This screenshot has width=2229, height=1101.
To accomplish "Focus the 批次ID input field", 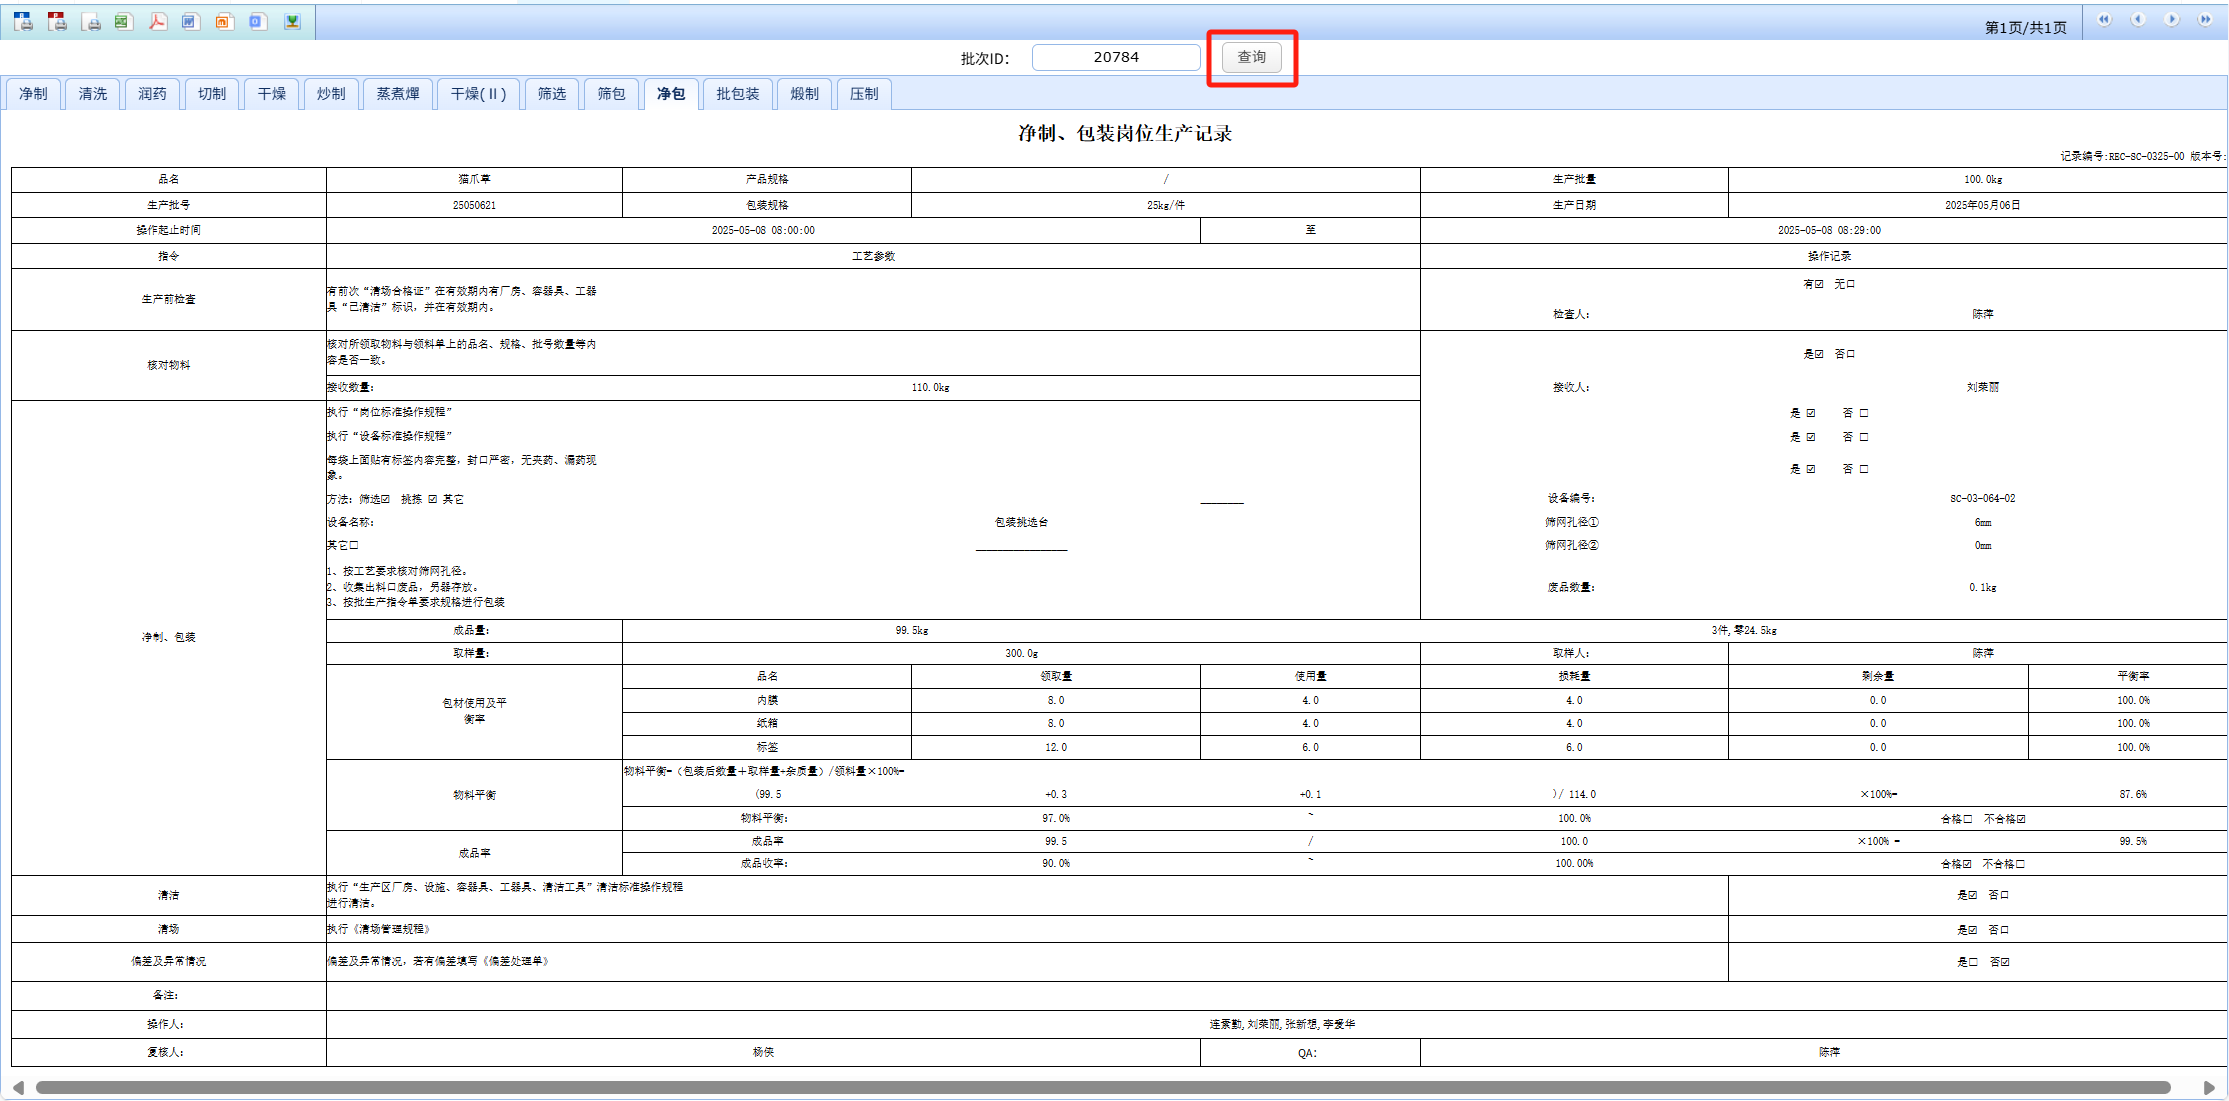I will 1115,57.
